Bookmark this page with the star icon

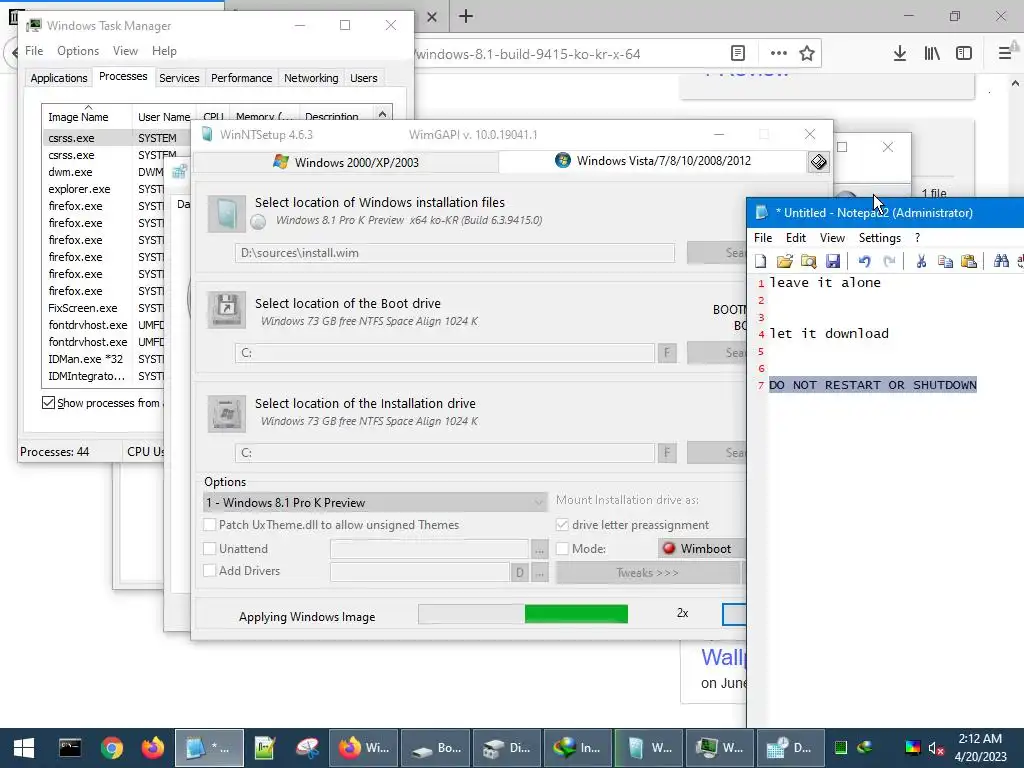(x=807, y=53)
